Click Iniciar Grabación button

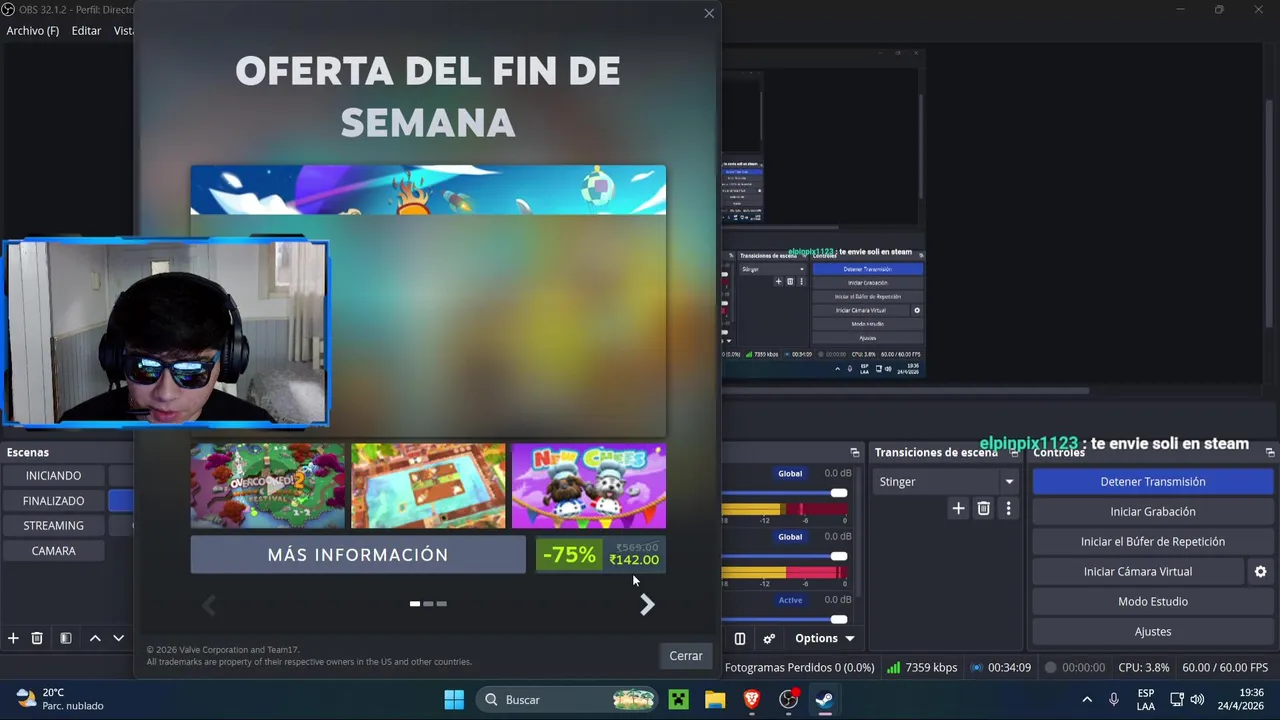click(1153, 512)
